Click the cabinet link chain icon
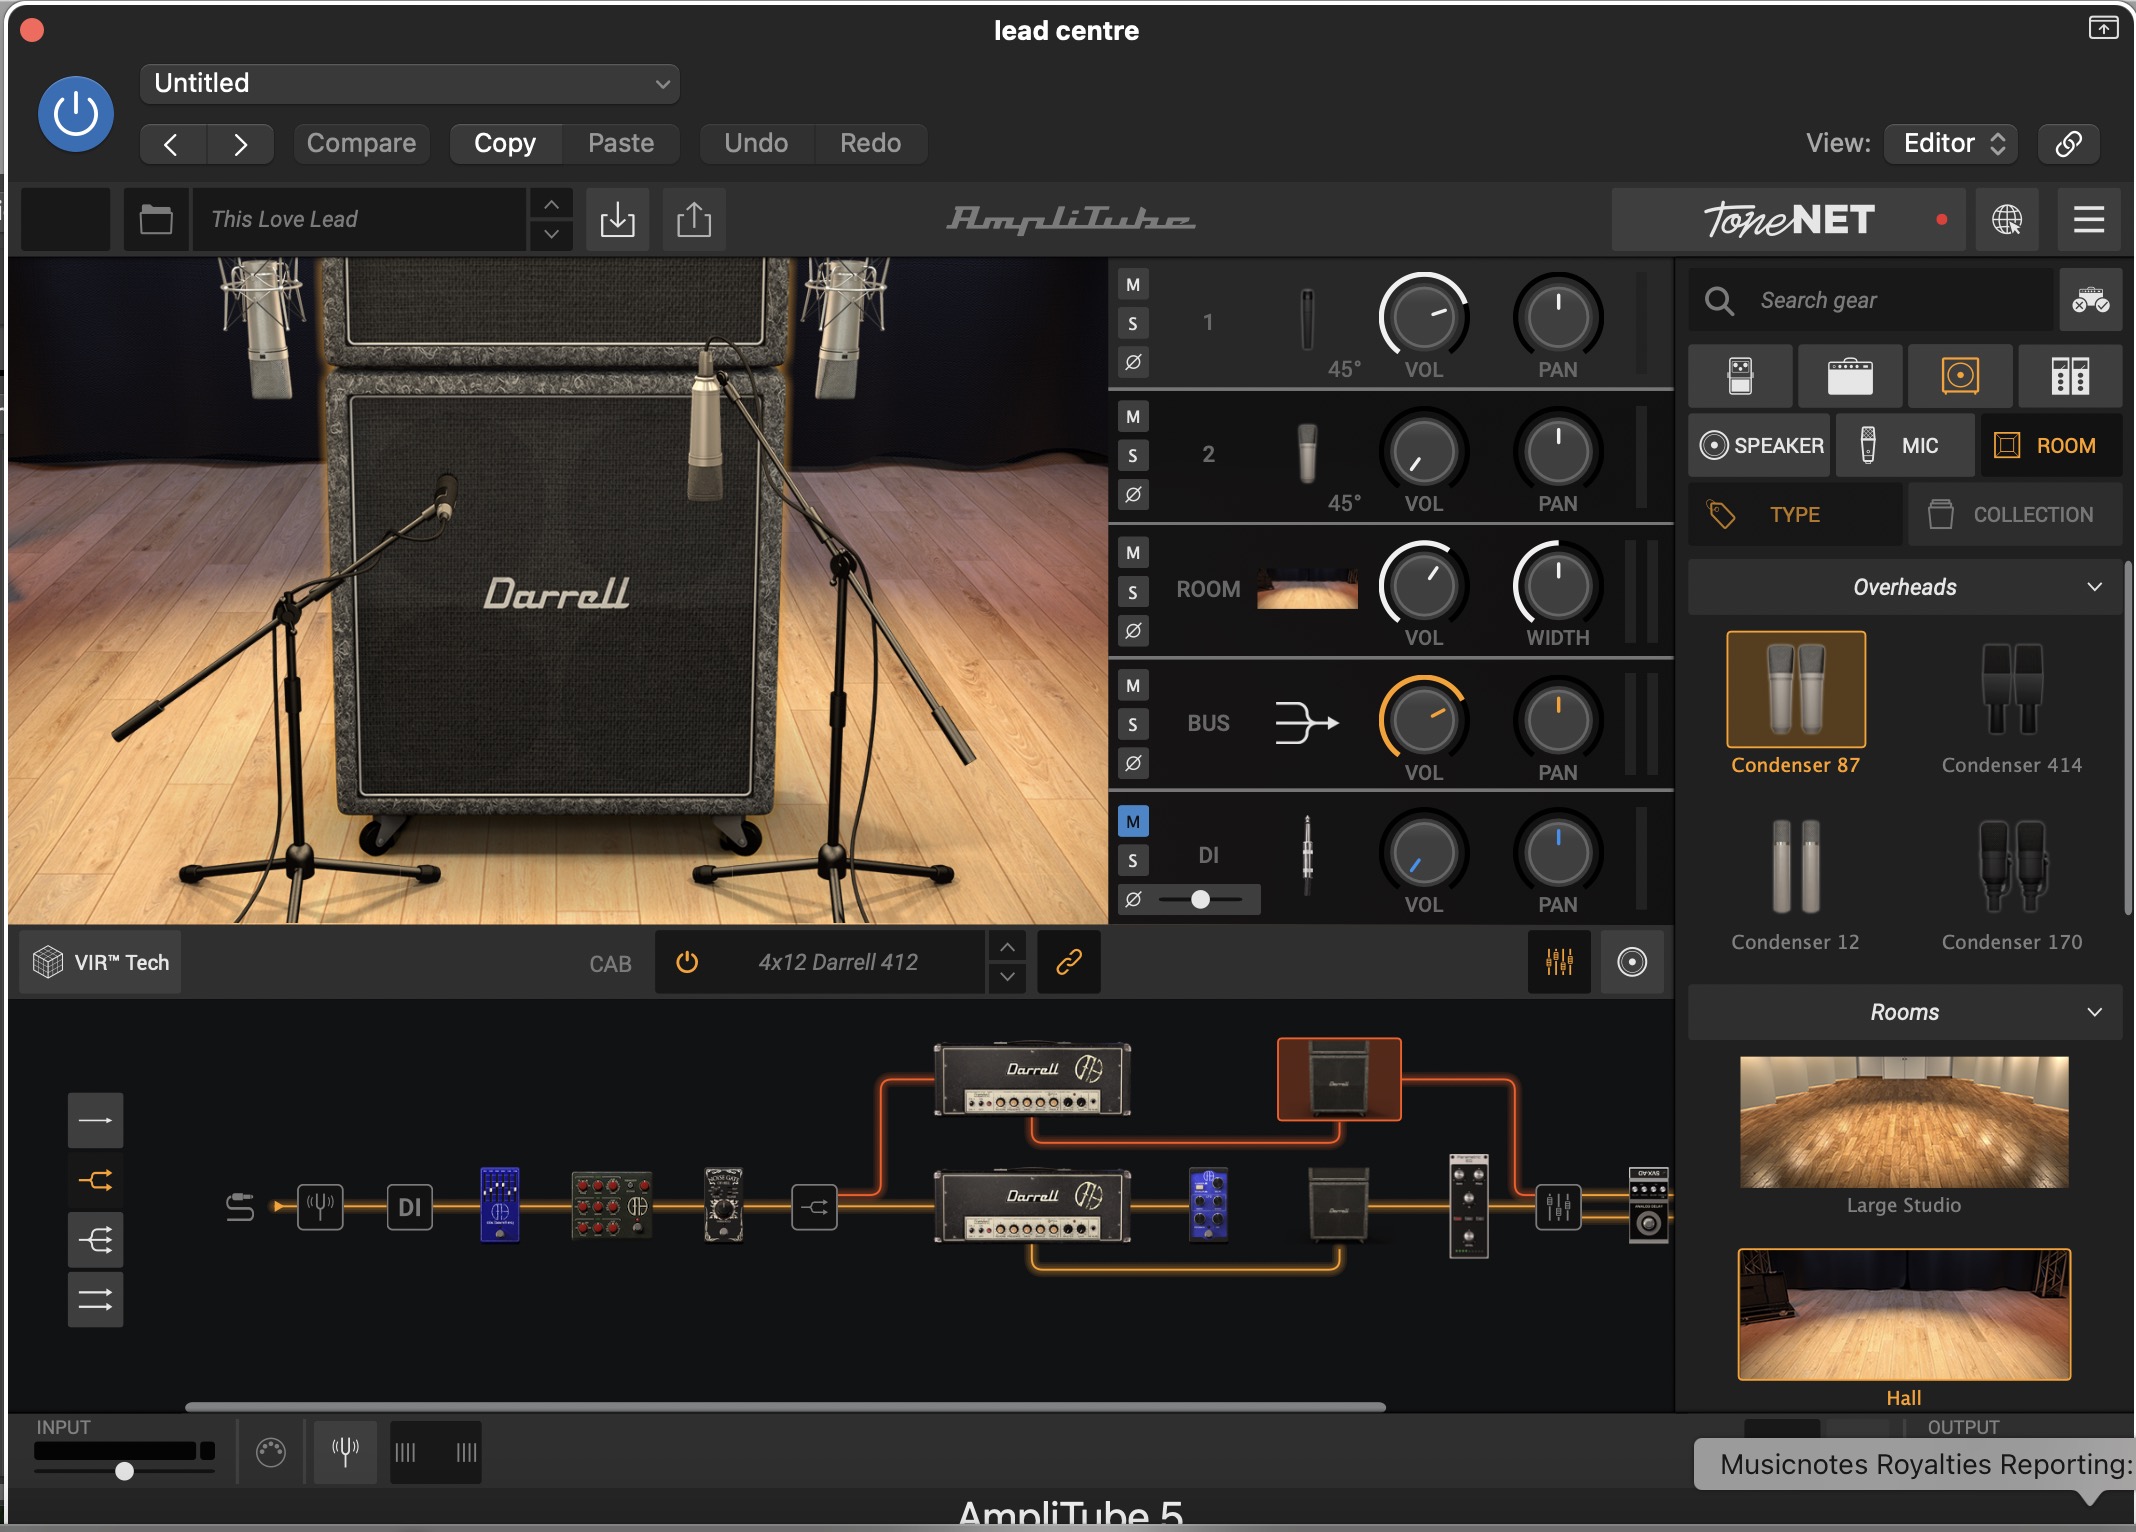This screenshot has height=1532, width=2136. pos(1069,962)
